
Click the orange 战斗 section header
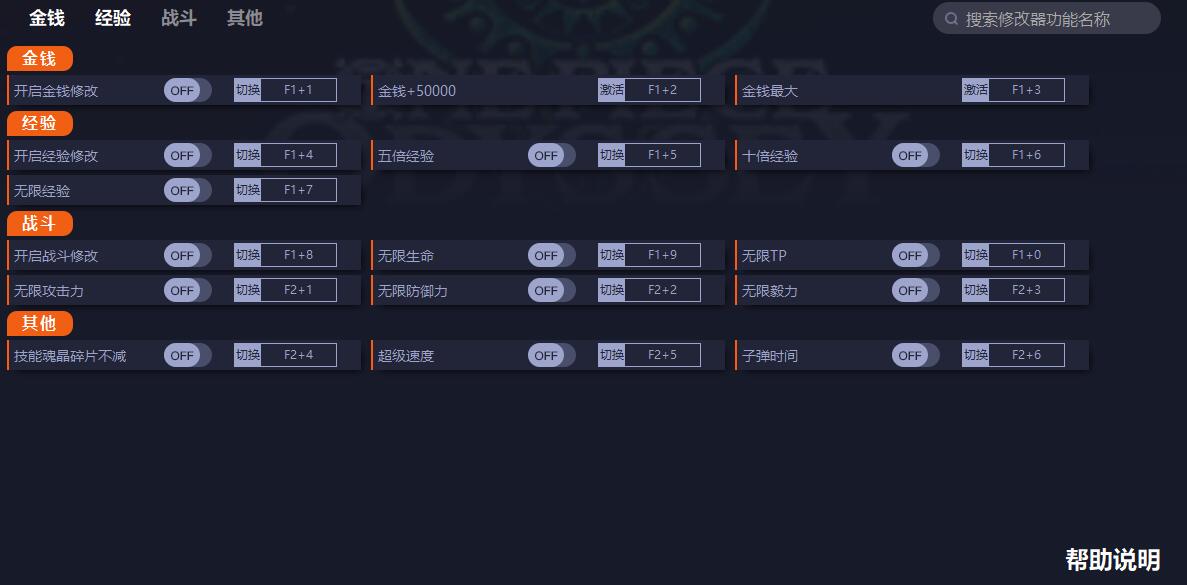pos(39,224)
